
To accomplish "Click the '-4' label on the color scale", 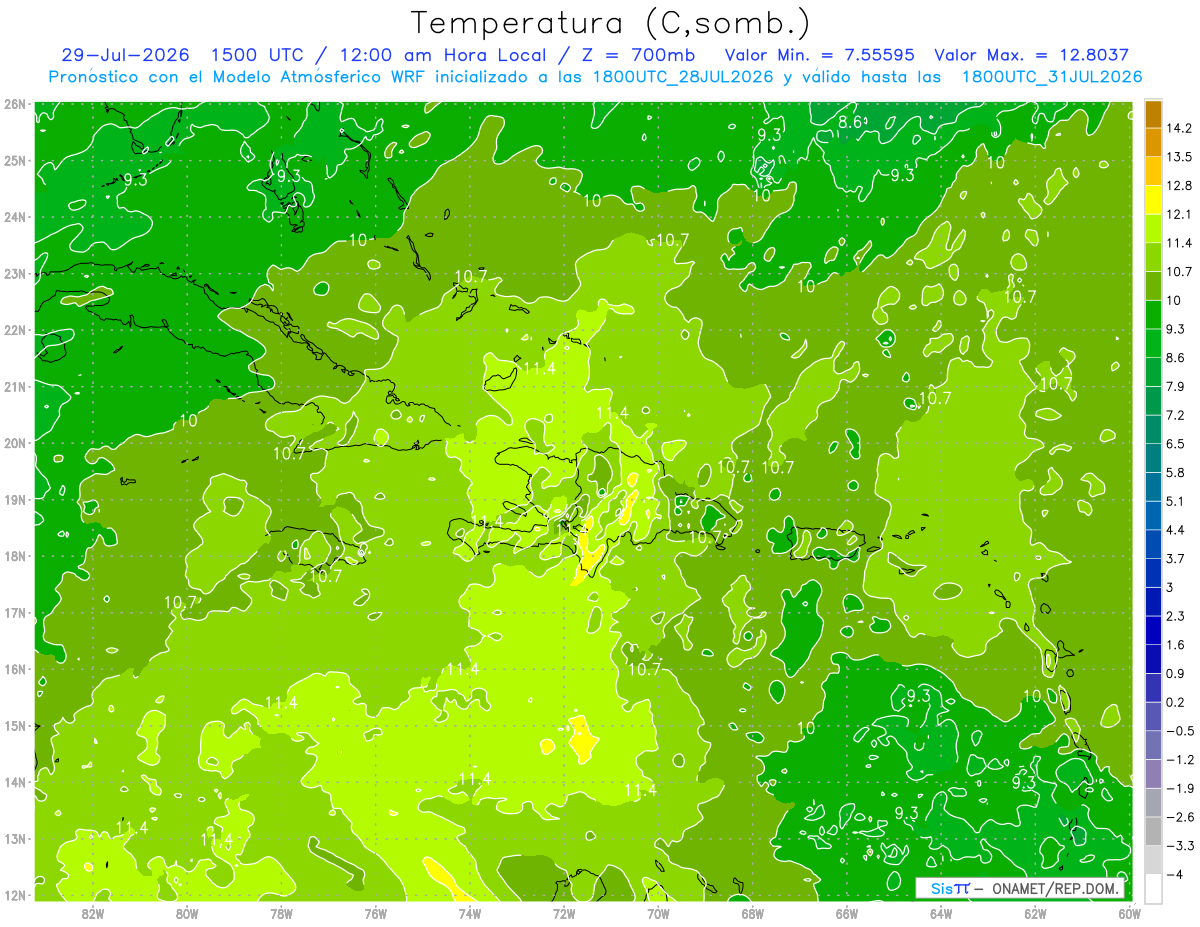I will coord(1174,874).
